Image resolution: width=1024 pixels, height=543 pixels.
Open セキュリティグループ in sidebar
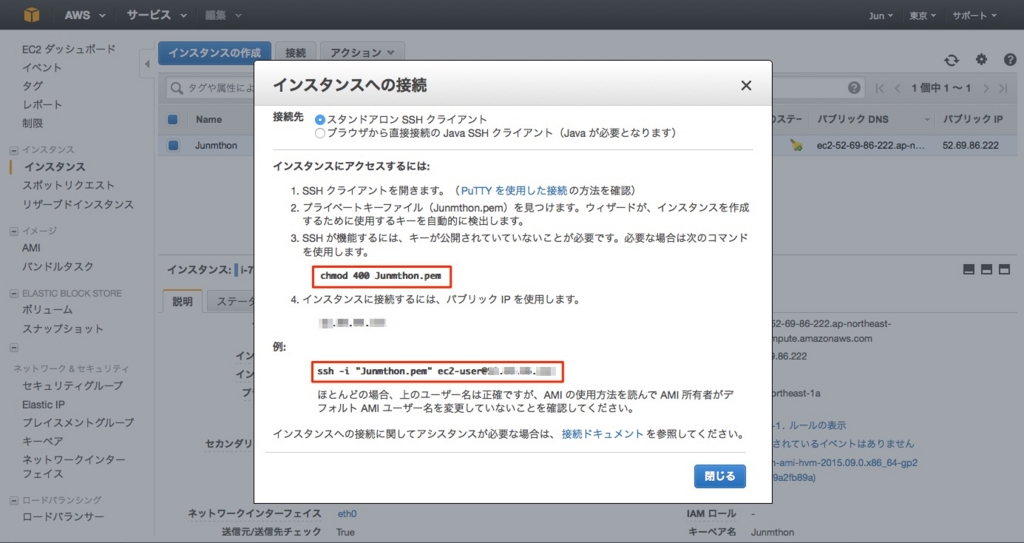coord(72,386)
